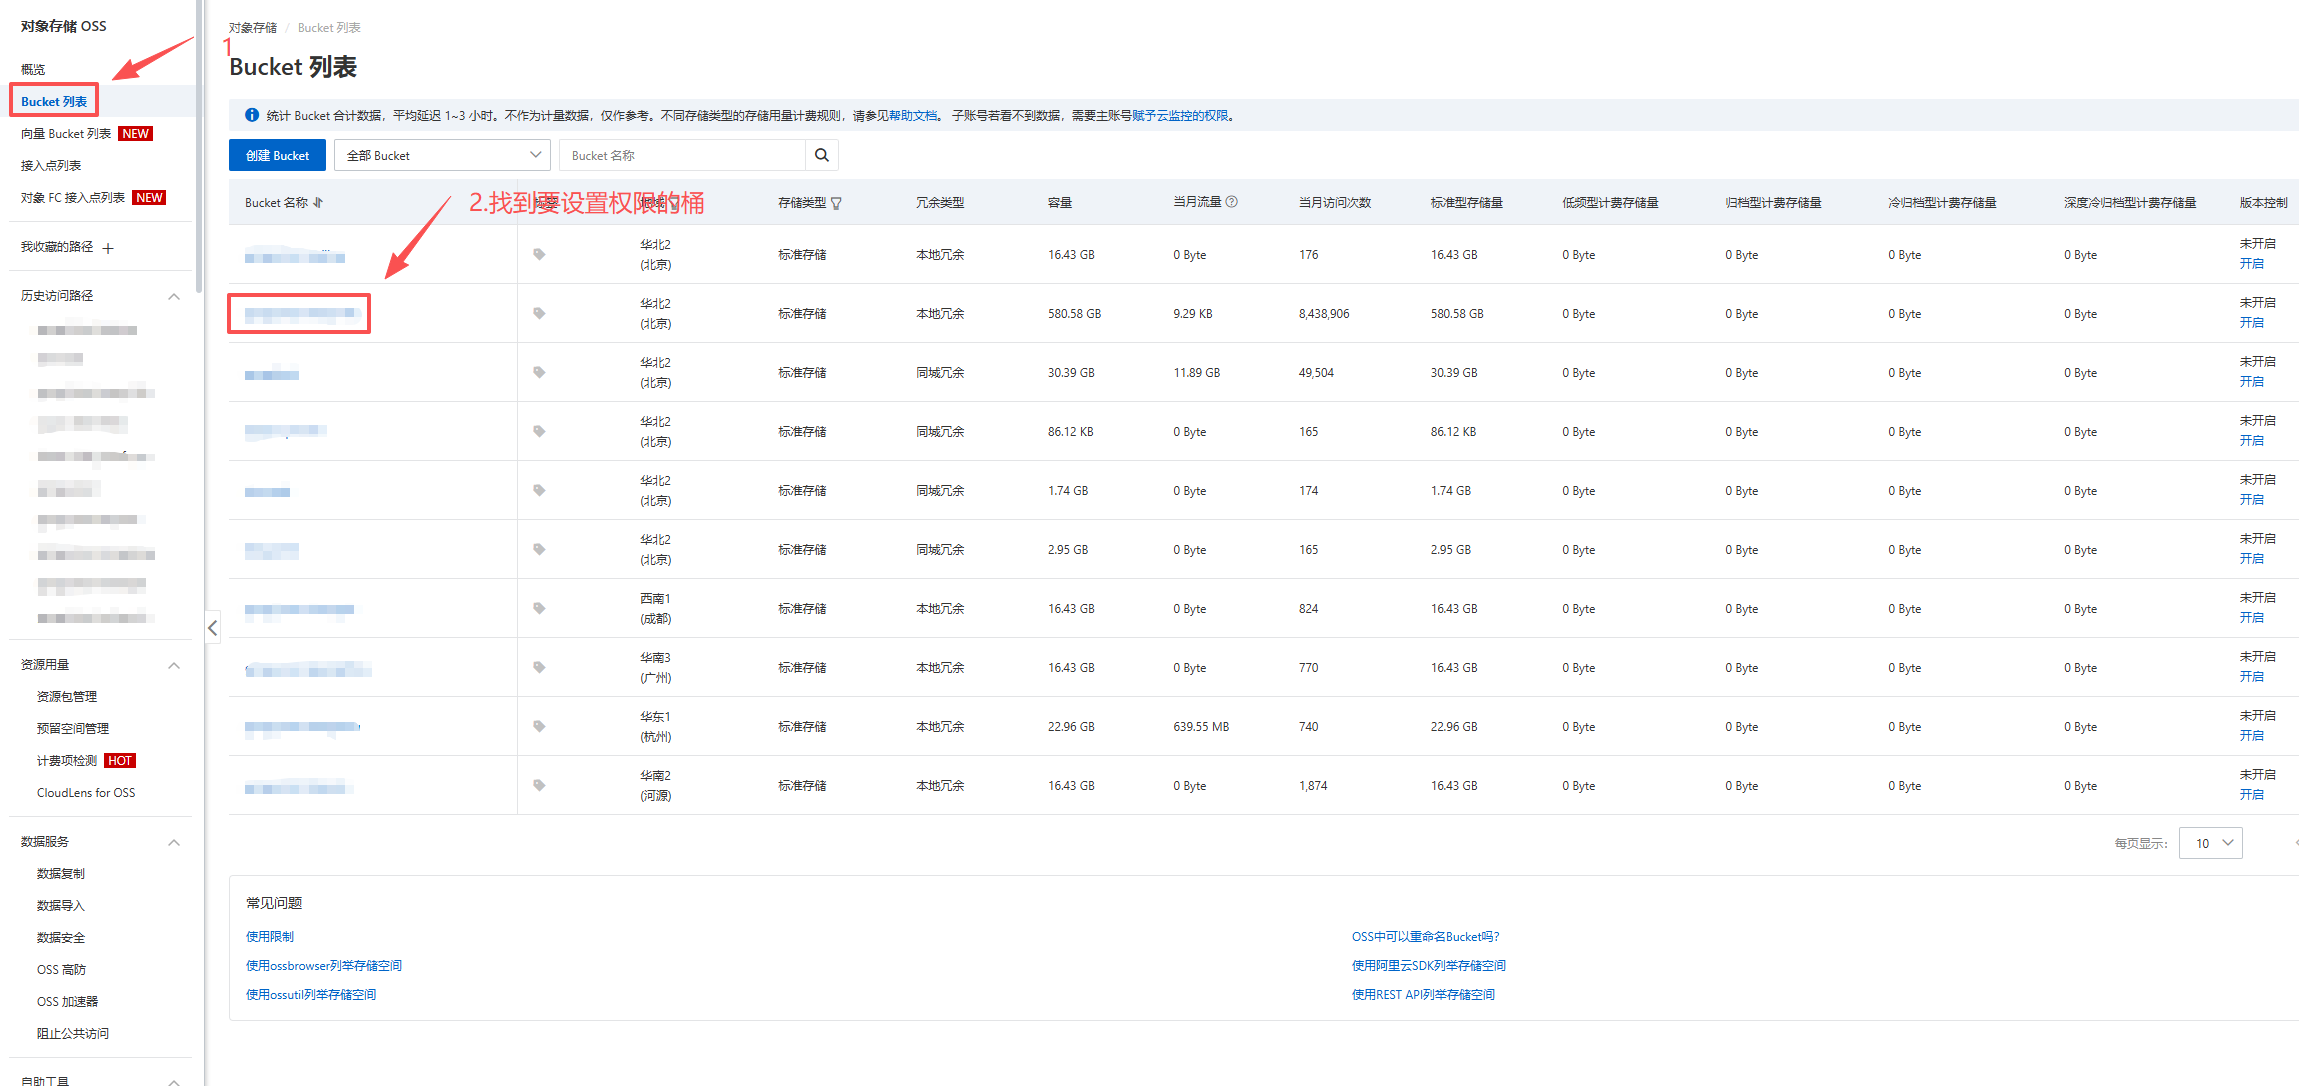Enable versioning 开启 in the 华东1 杭州 row

pyautogui.click(x=2251, y=736)
